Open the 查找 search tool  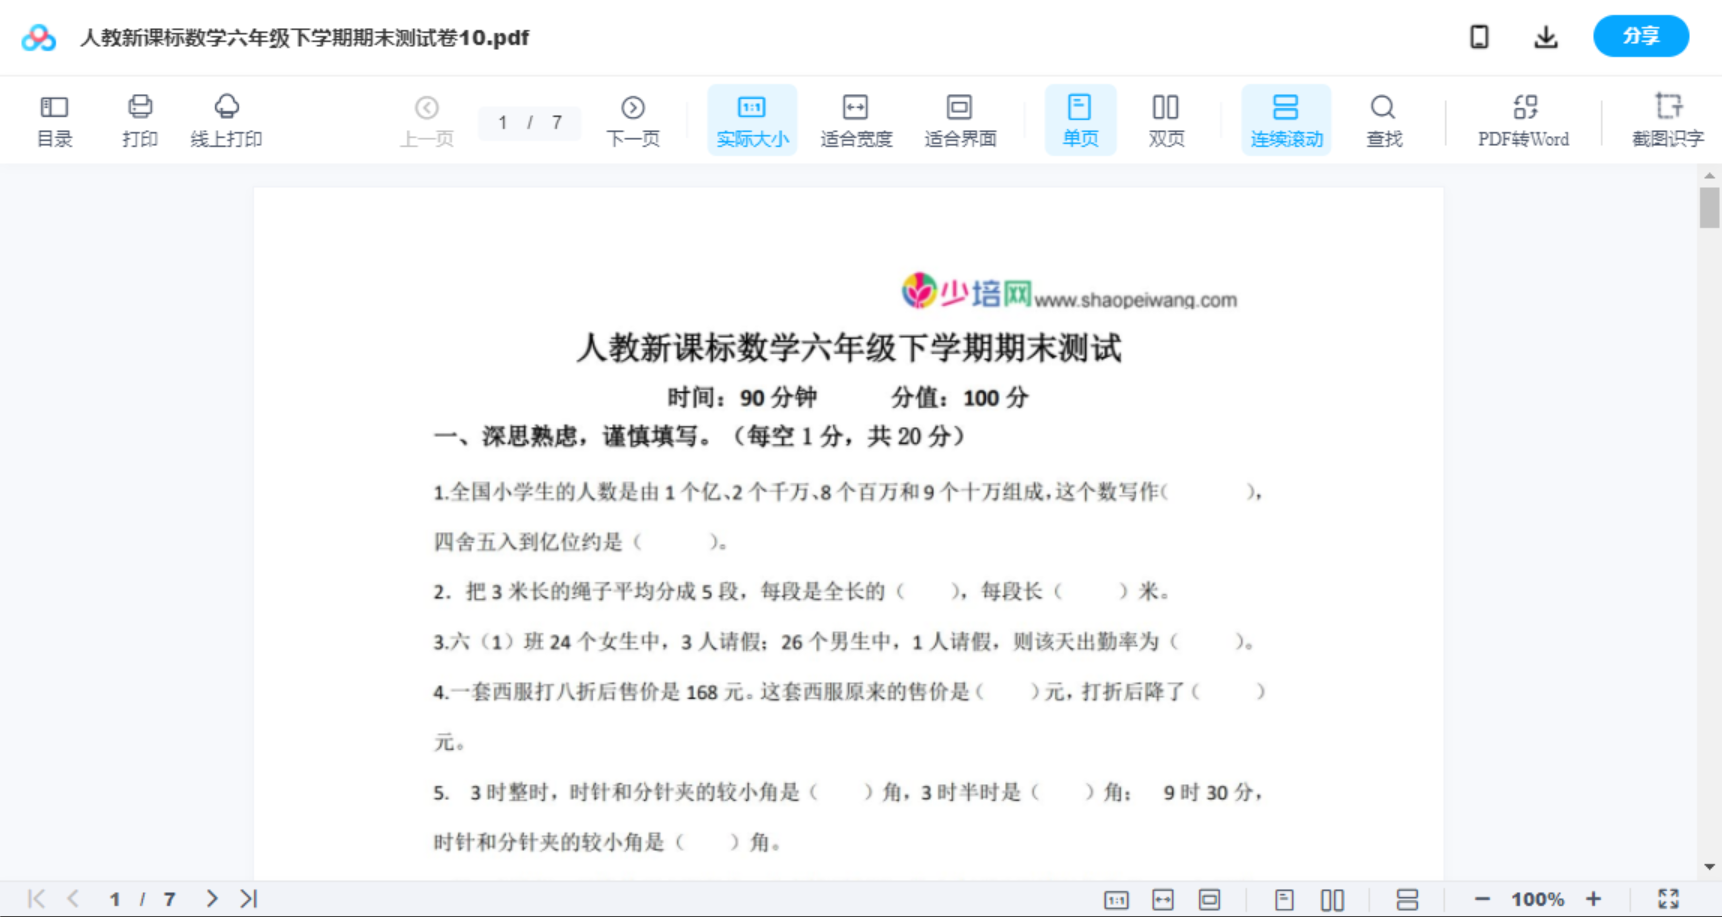[x=1383, y=120]
